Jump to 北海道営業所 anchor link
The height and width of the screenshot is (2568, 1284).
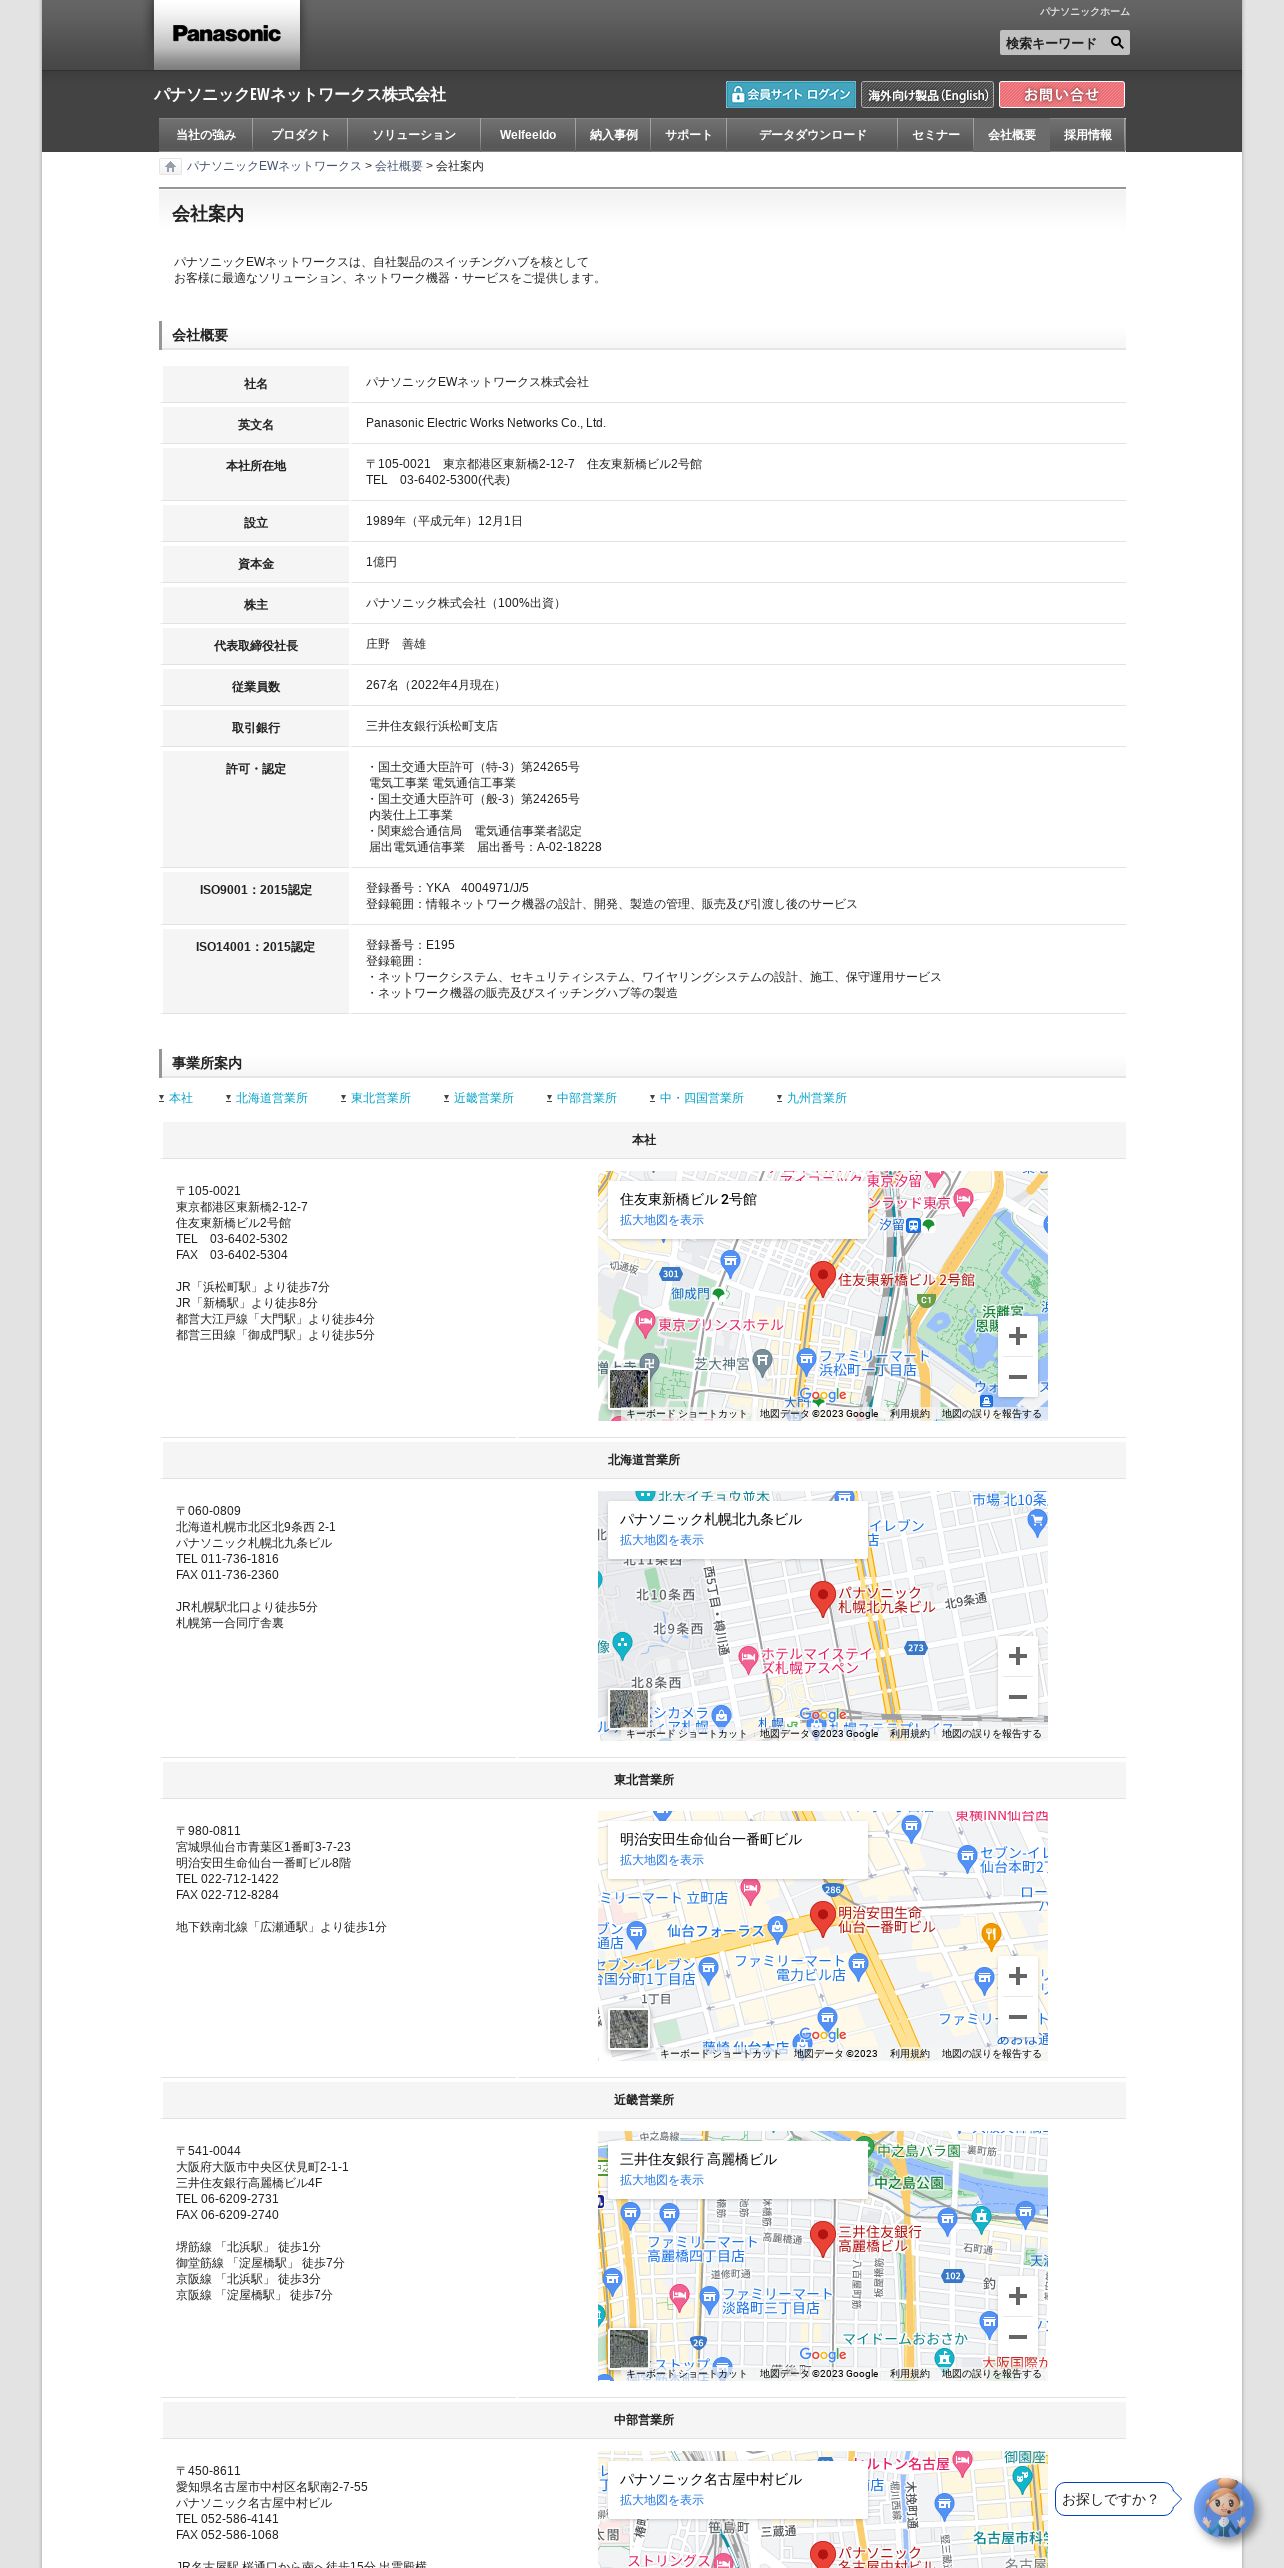point(272,1098)
